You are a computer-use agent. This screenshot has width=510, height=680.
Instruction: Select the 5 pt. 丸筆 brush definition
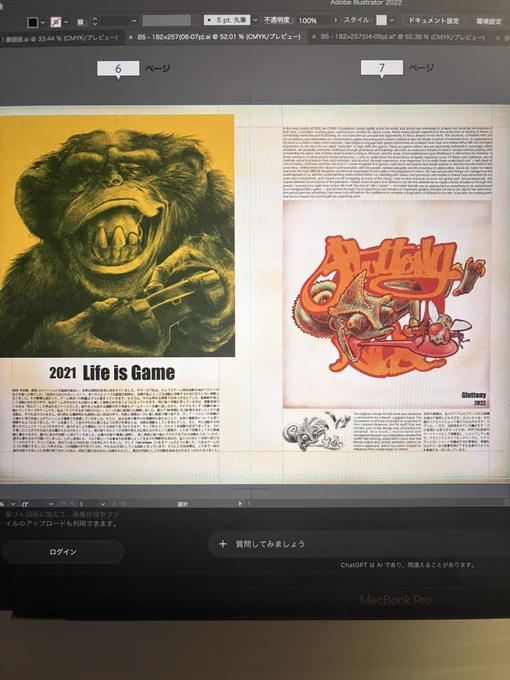point(227,20)
